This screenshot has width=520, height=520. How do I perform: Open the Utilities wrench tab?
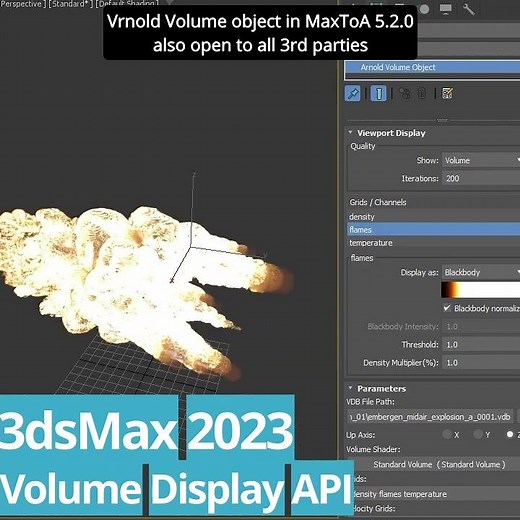(468, 9)
